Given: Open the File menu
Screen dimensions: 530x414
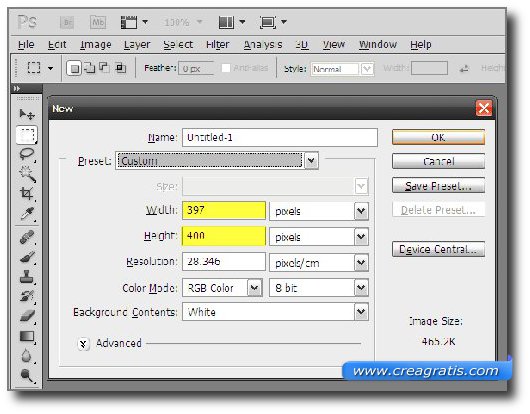Looking at the screenshot, I should tap(26, 45).
